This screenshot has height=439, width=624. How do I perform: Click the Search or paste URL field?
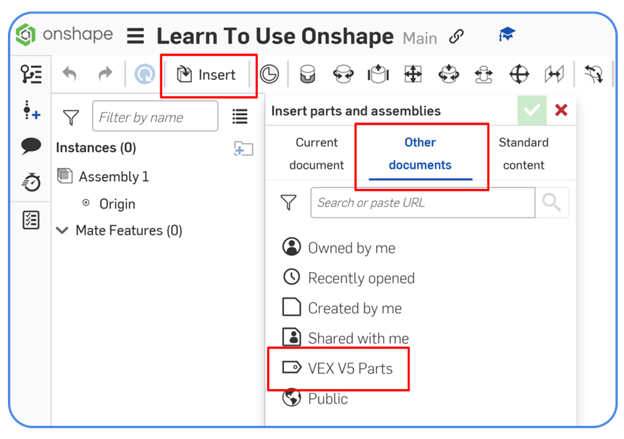(422, 202)
